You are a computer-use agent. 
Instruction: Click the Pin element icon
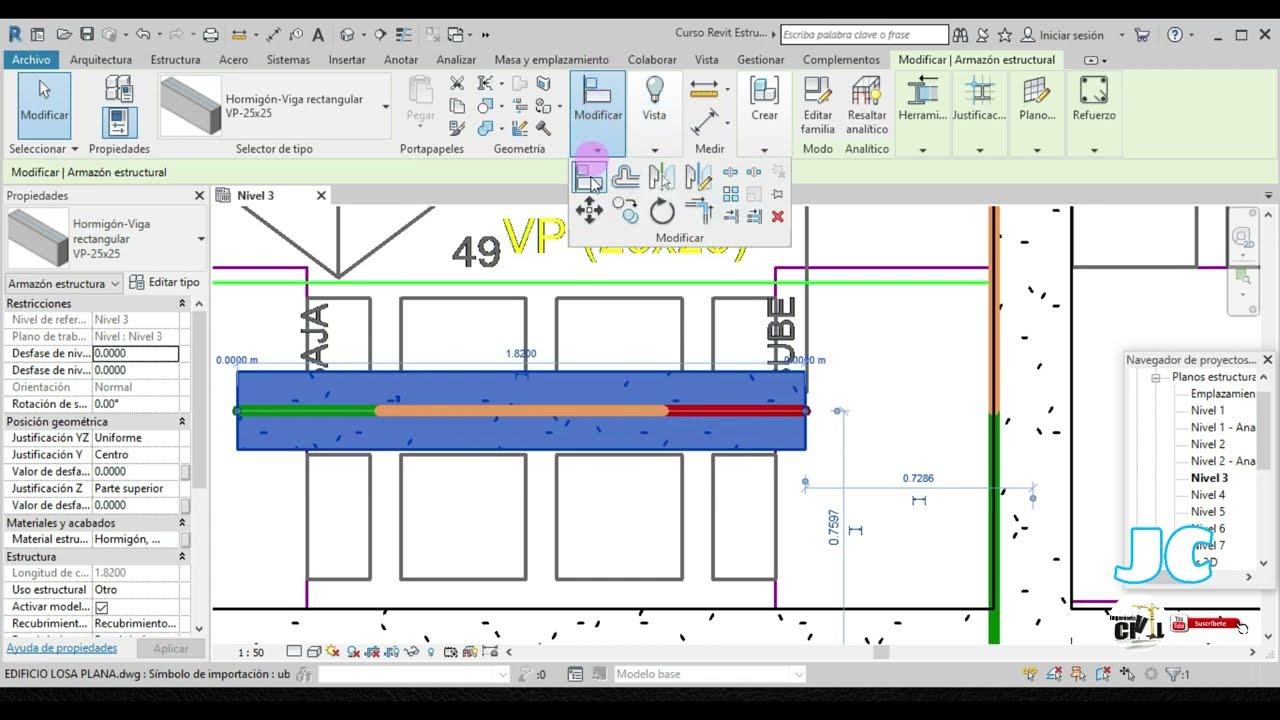click(777, 194)
